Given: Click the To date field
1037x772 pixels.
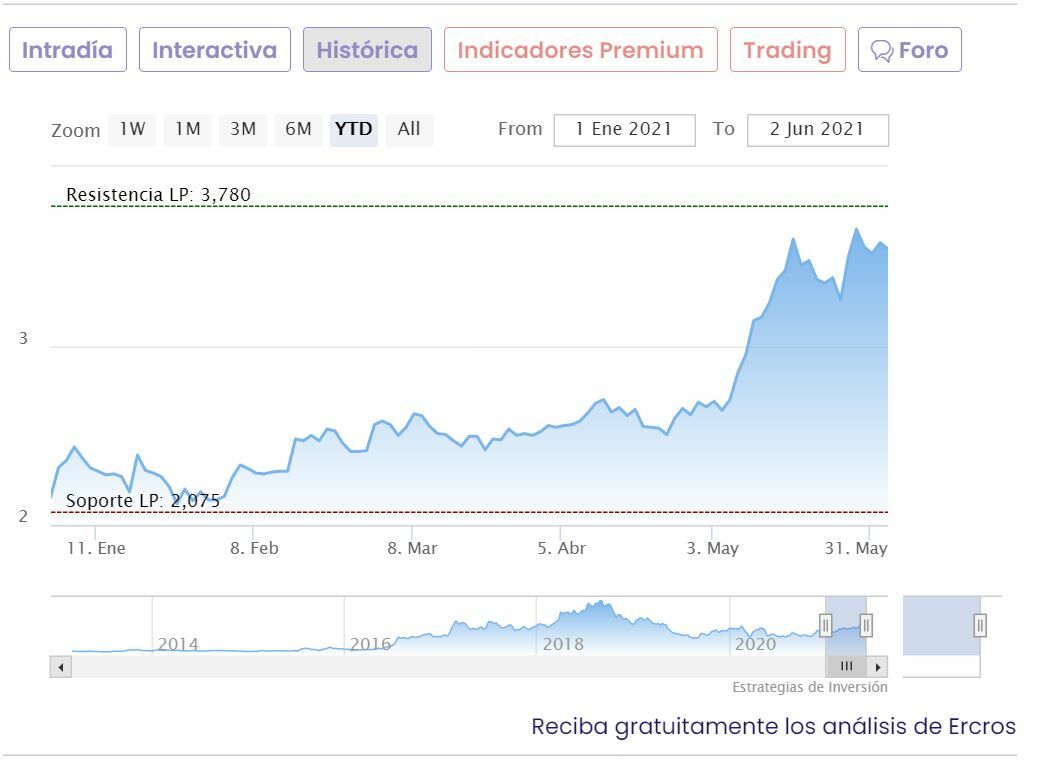Looking at the screenshot, I should [817, 130].
